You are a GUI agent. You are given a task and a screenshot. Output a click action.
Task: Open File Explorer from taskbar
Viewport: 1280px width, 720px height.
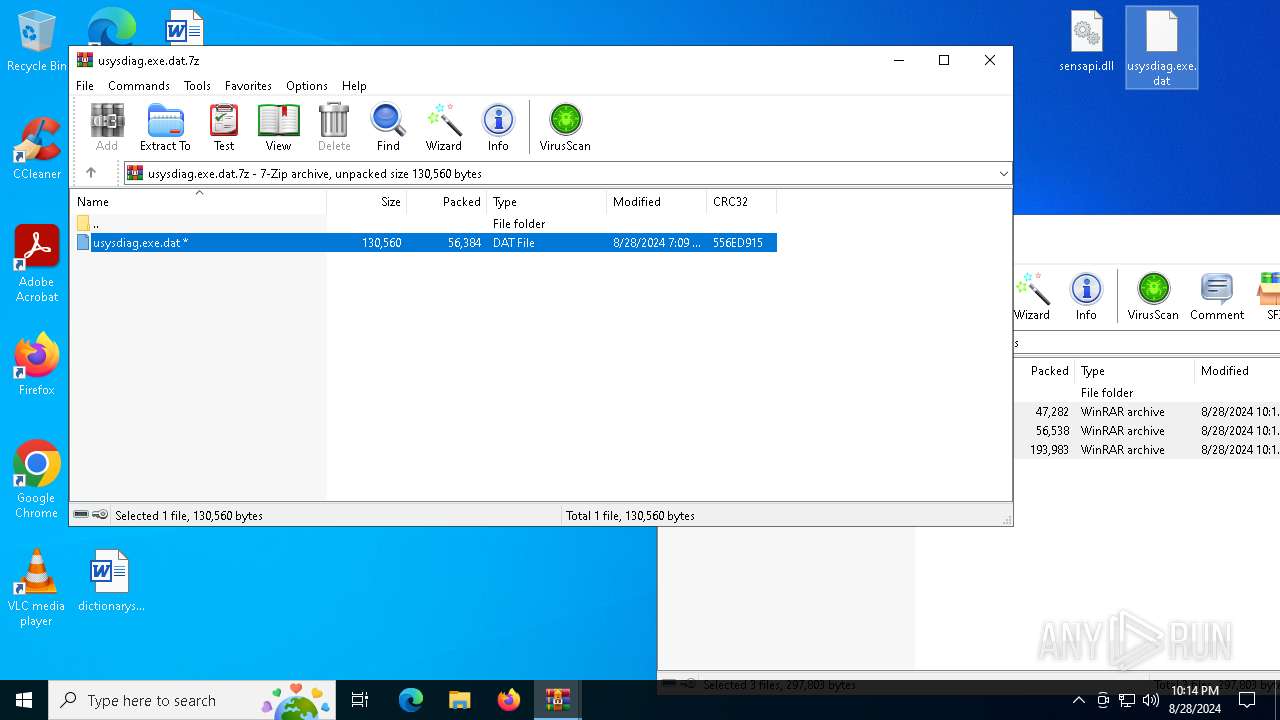[x=460, y=700]
